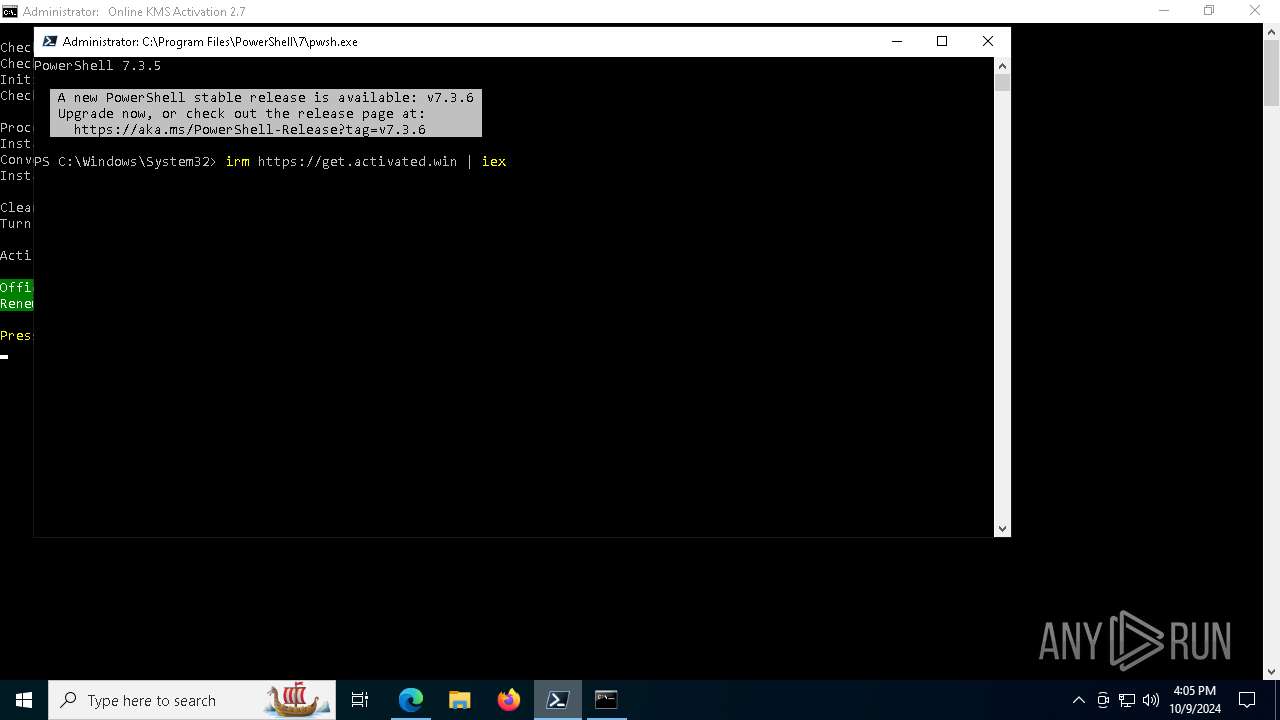Click the taskbar search box

tap(190, 700)
